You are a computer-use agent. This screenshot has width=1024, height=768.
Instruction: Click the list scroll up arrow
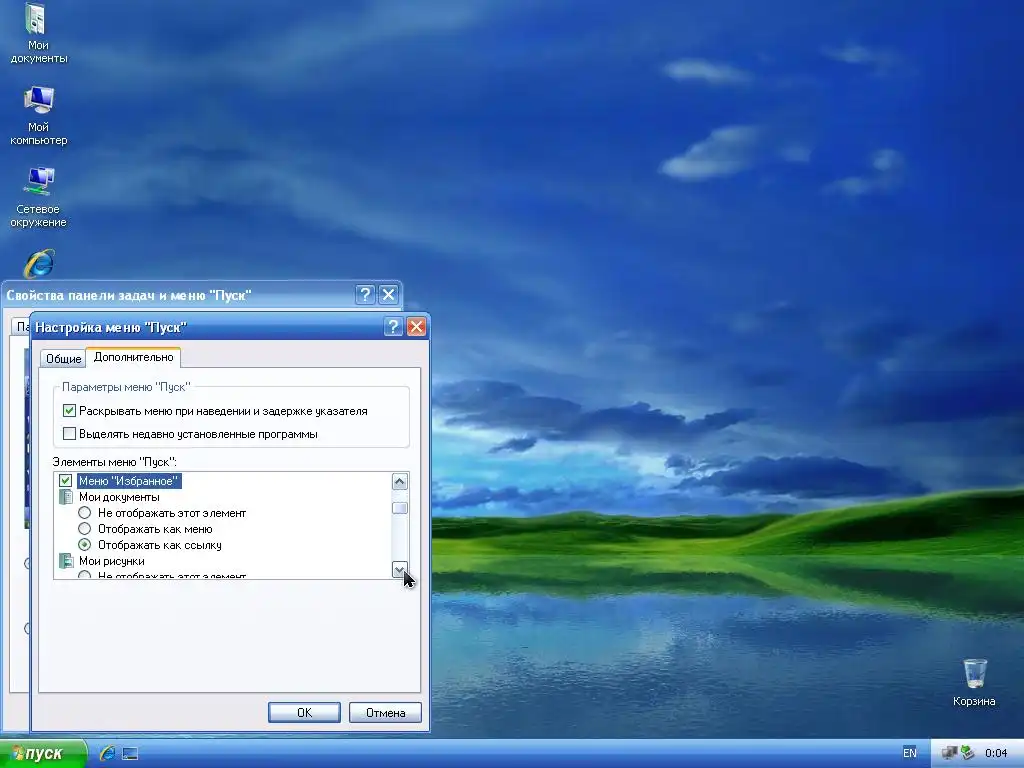click(400, 482)
